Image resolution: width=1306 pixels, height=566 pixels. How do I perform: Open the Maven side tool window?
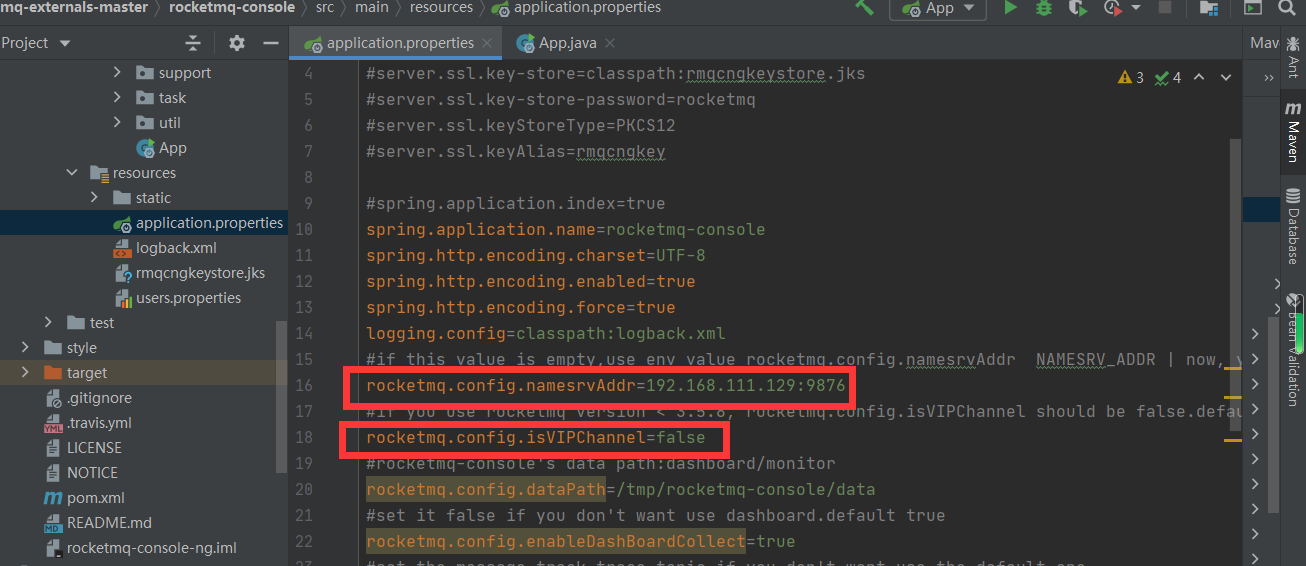(1293, 131)
